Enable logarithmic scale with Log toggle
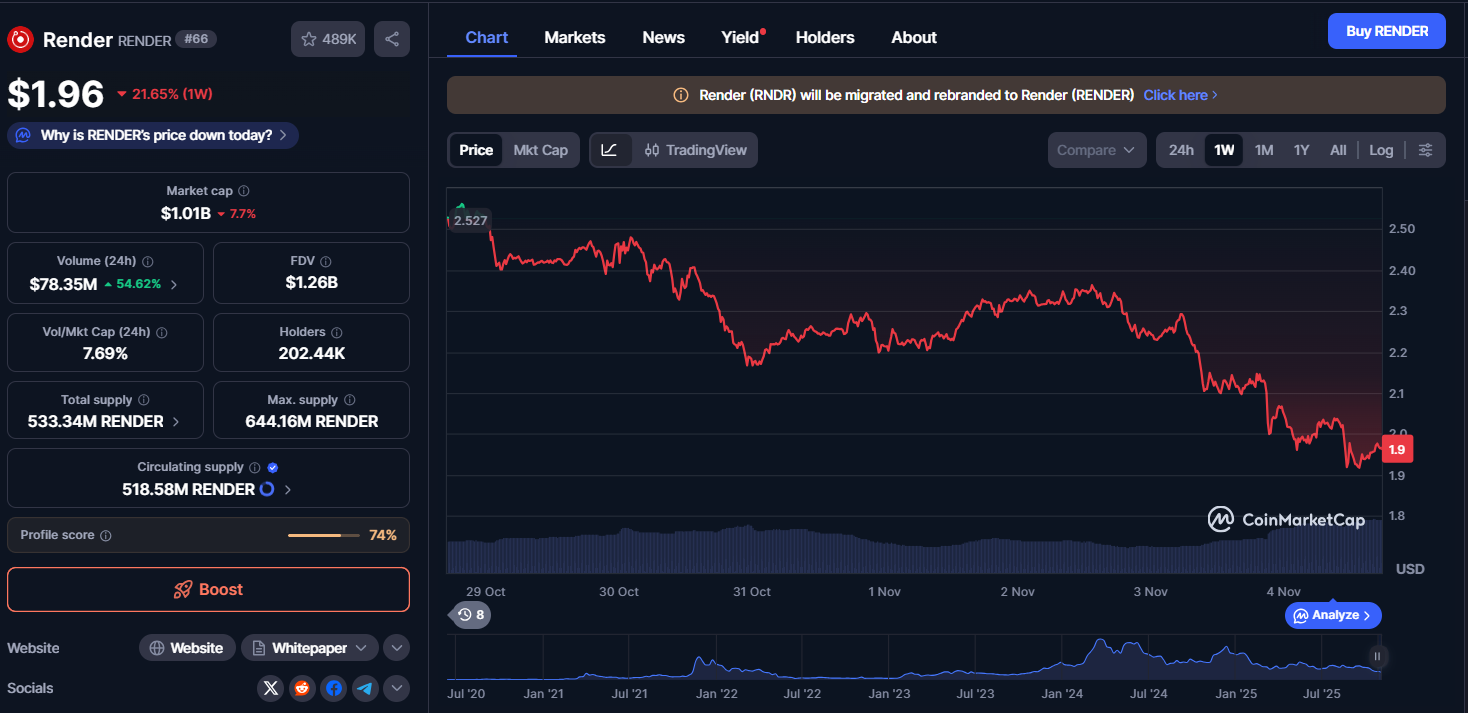Image resolution: width=1468 pixels, height=713 pixels. point(1381,149)
